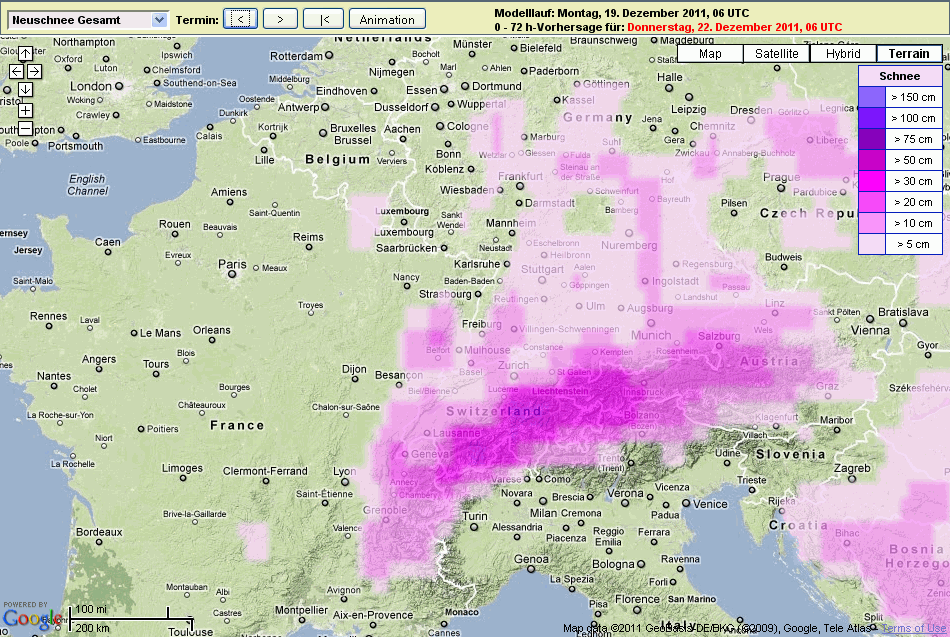The height and width of the screenshot is (637, 950).
Task: Click the red forecast date text
Action: point(734,27)
